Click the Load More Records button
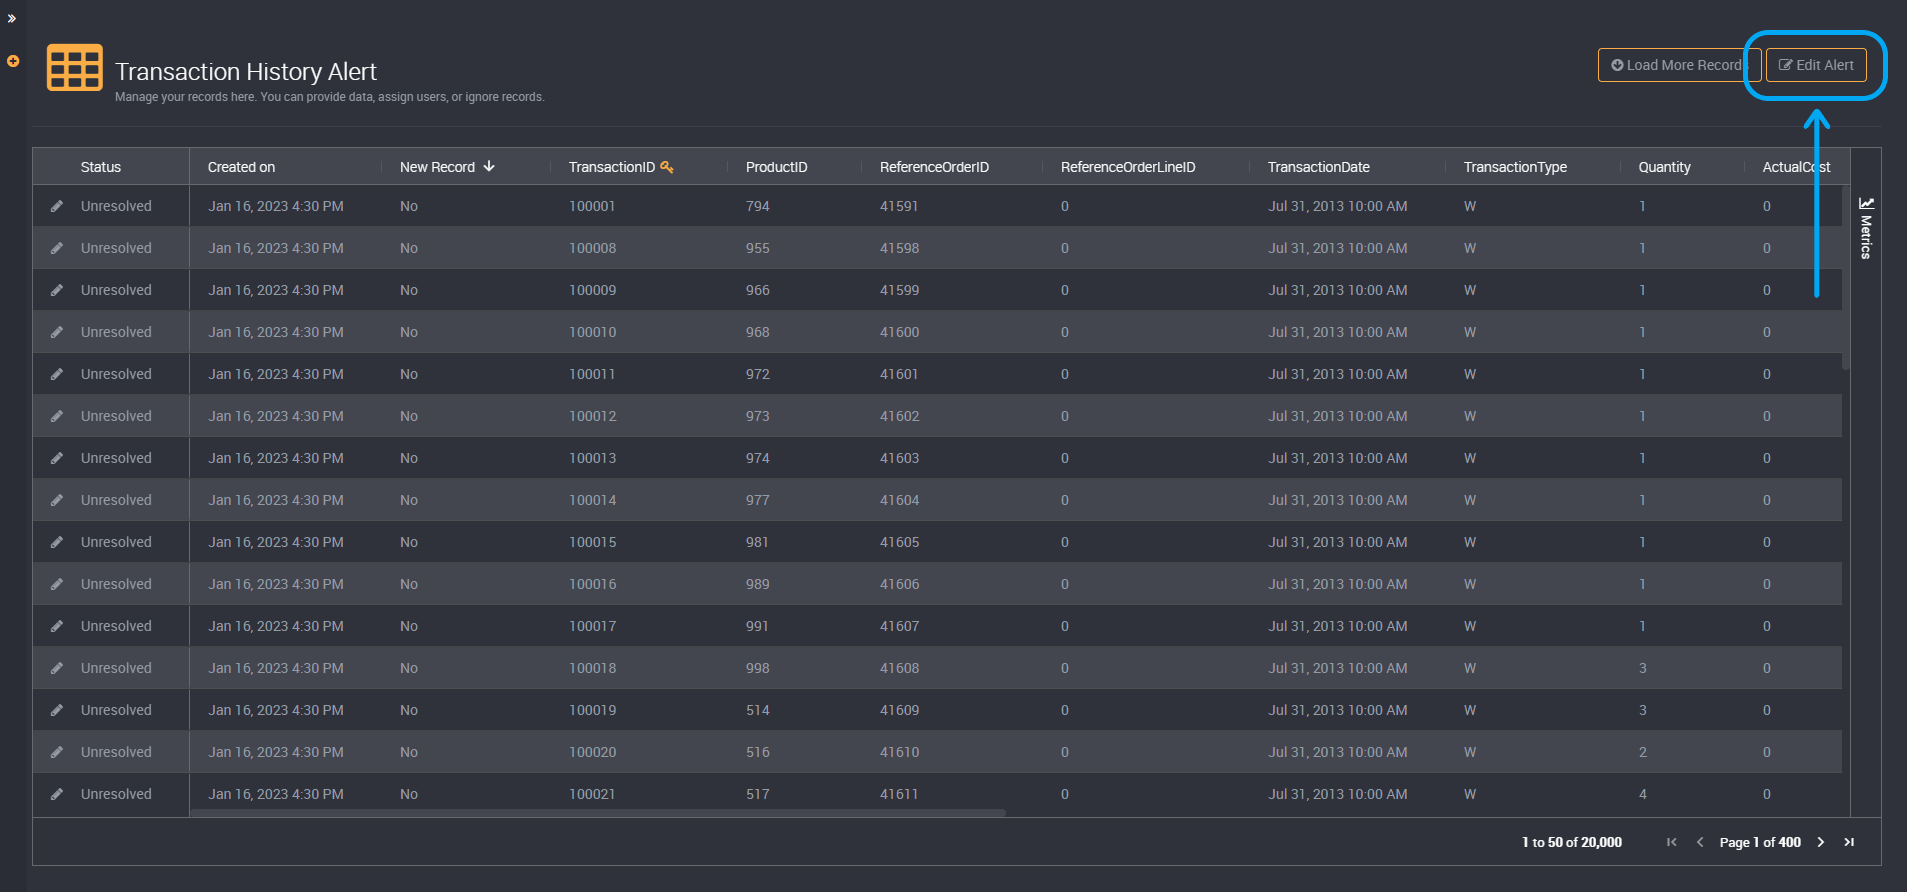 pyautogui.click(x=1679, y=65)
